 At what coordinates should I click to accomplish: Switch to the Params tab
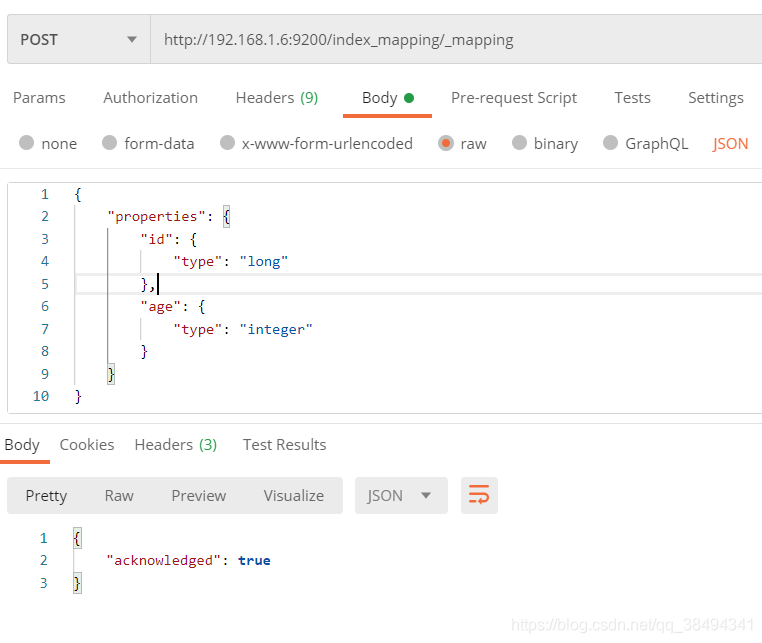[39, 97]
